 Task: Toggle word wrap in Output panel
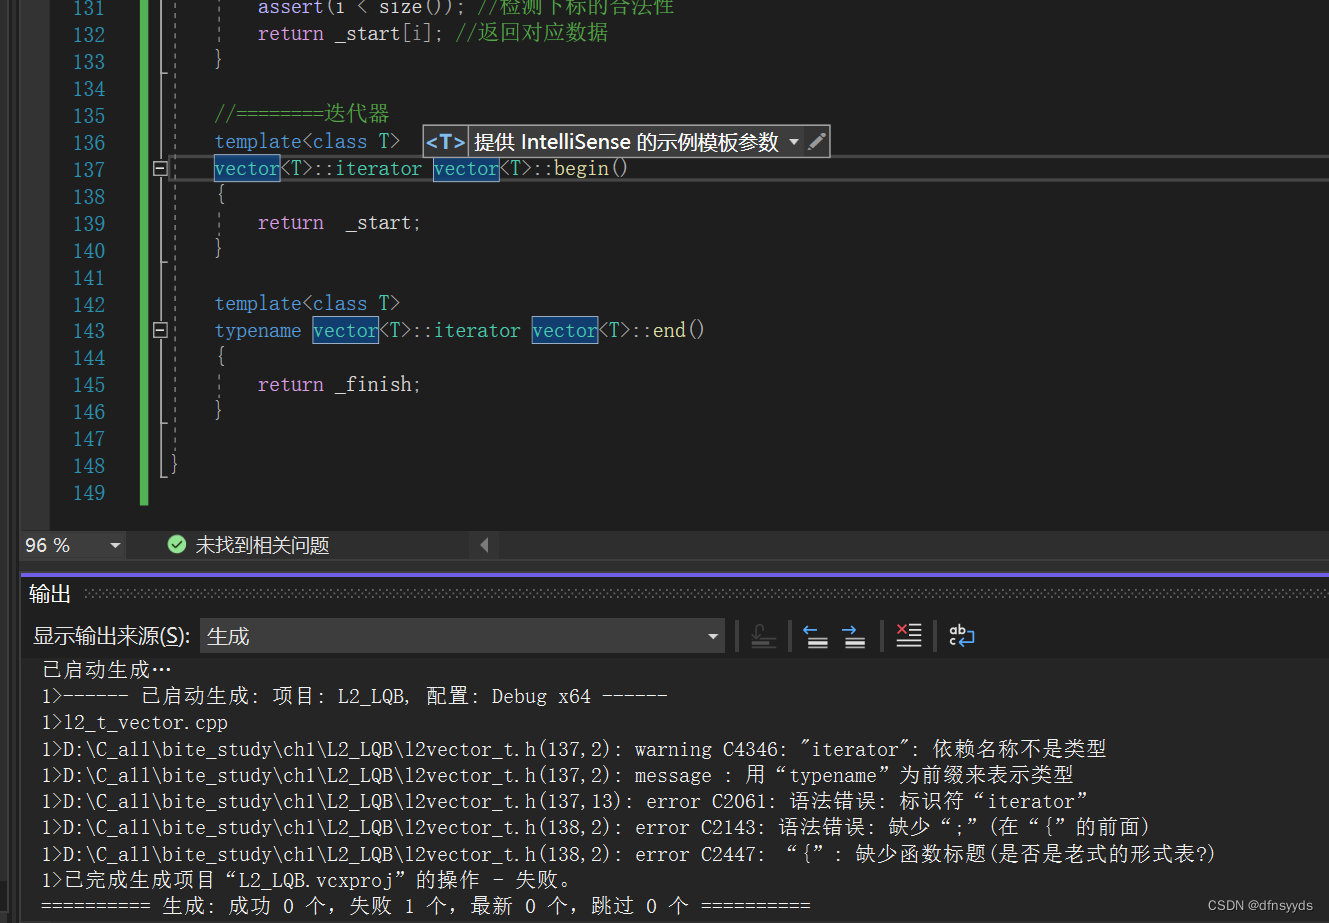tap(961, 636)
